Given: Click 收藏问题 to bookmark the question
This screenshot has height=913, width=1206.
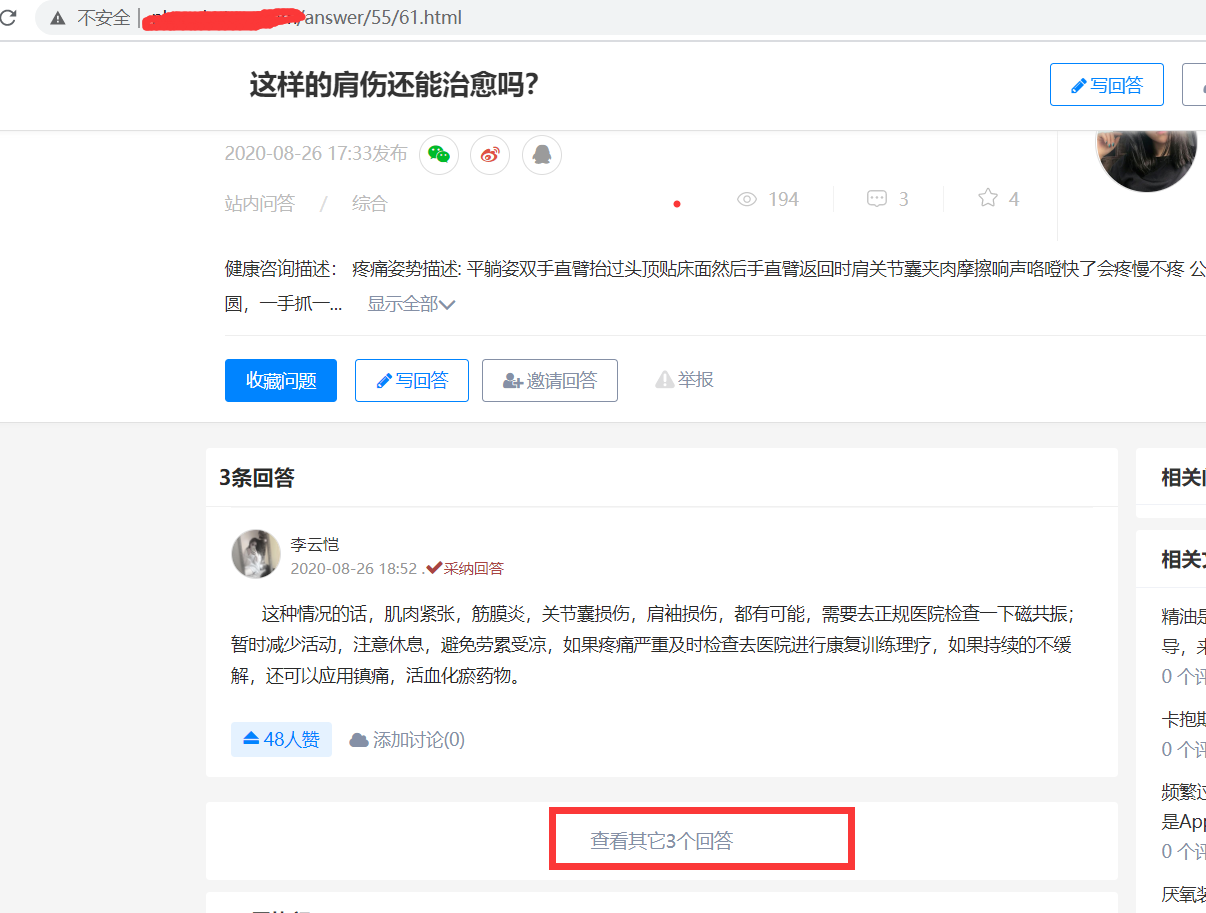Looking at the screenshot, I should [281, 381].
